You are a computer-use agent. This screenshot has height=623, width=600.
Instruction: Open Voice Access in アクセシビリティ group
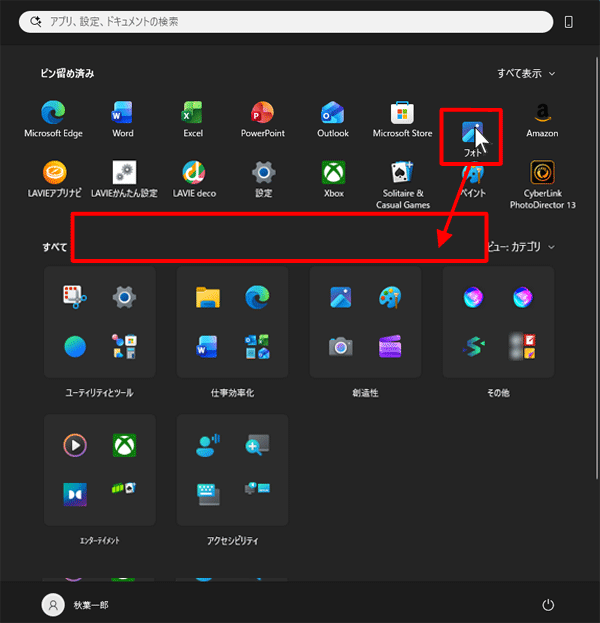pos(208,445)
